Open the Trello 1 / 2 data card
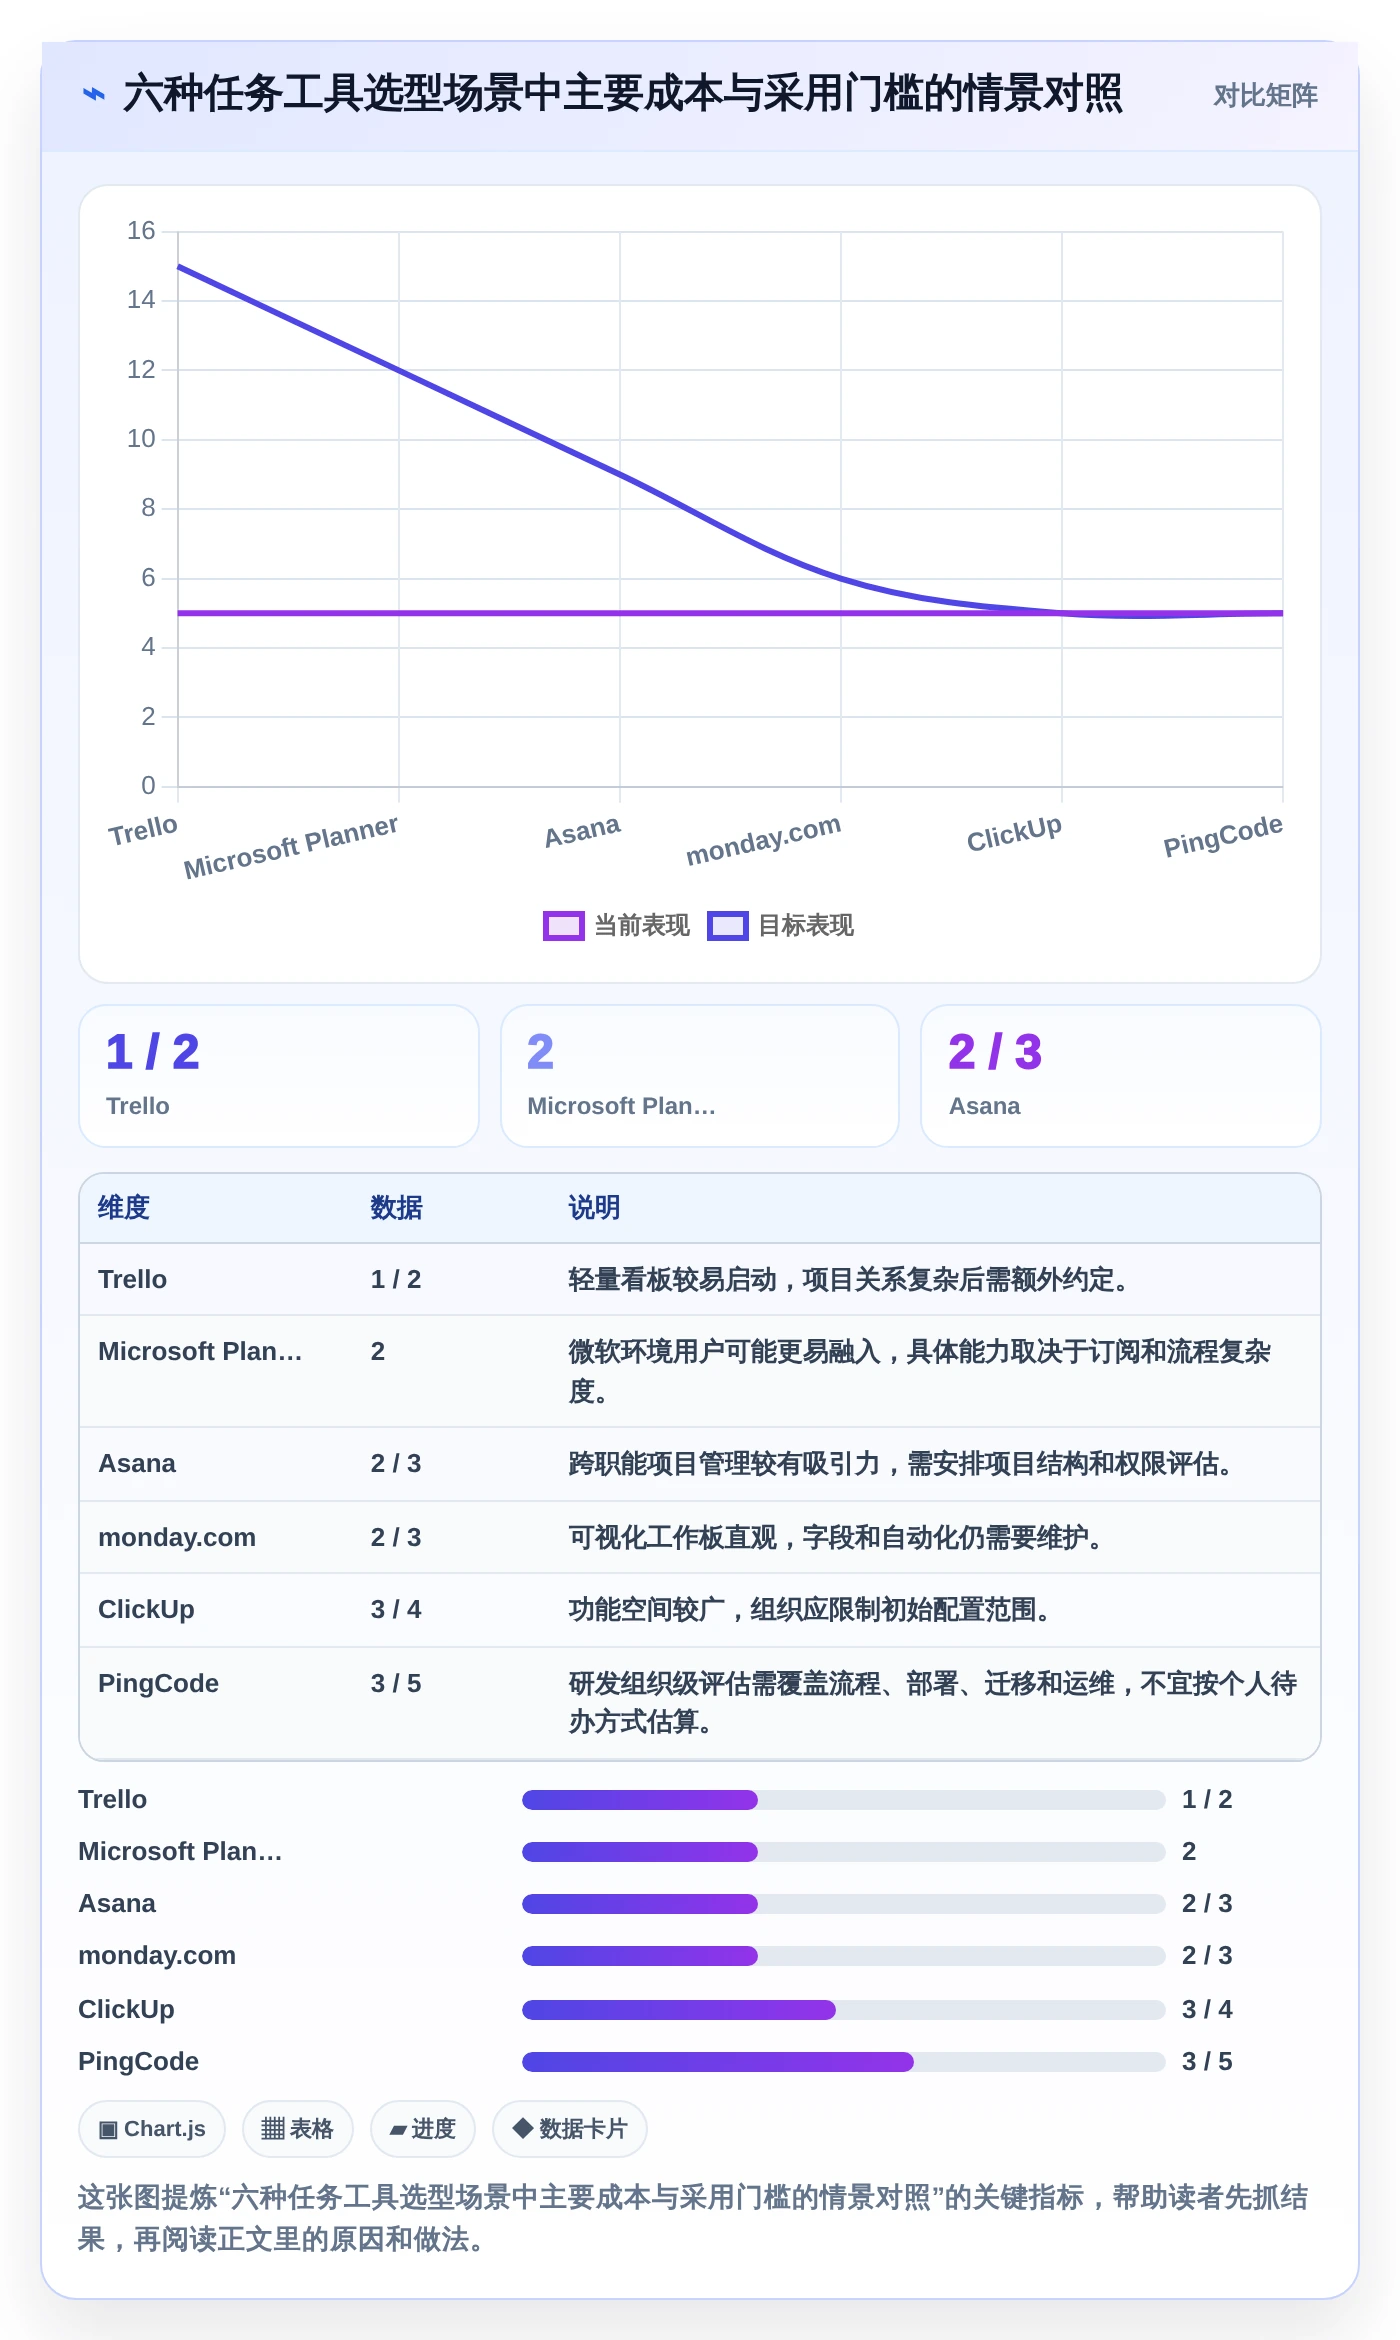 (279, 1076)
